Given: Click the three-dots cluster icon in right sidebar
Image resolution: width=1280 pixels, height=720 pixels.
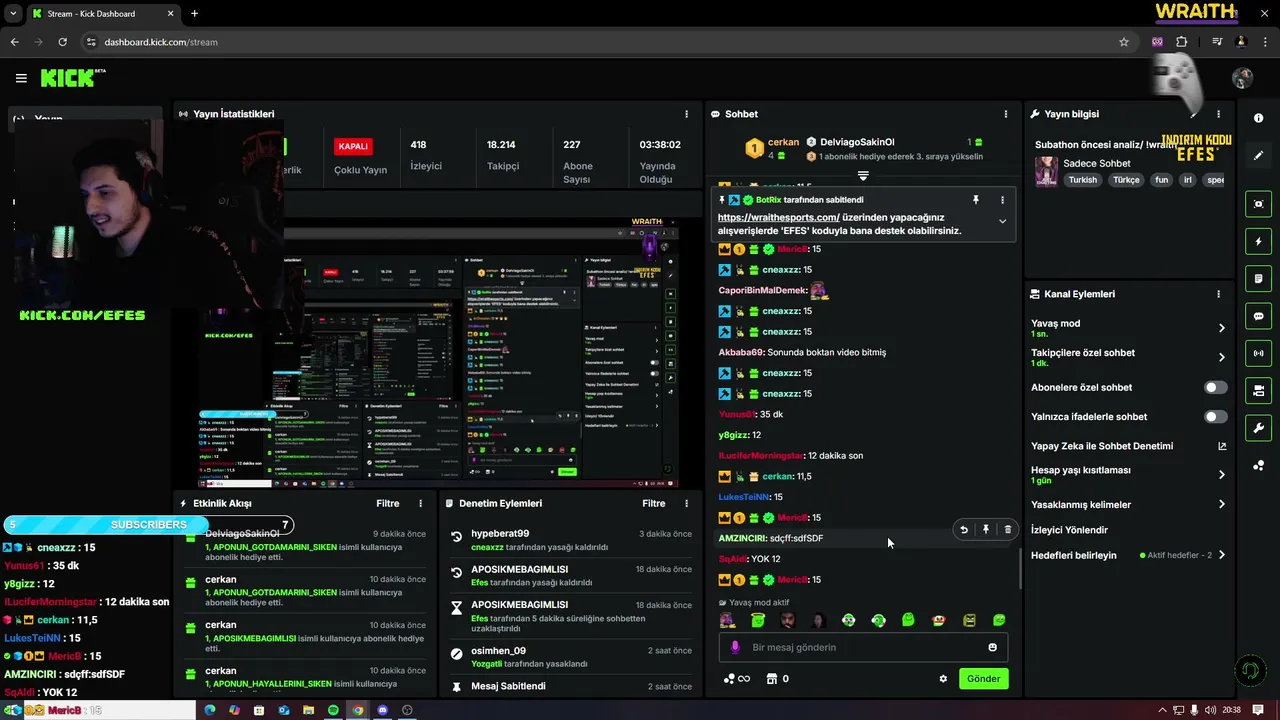Looking at the screenshot, I should pyautogui.click(x=1258, y=465).
